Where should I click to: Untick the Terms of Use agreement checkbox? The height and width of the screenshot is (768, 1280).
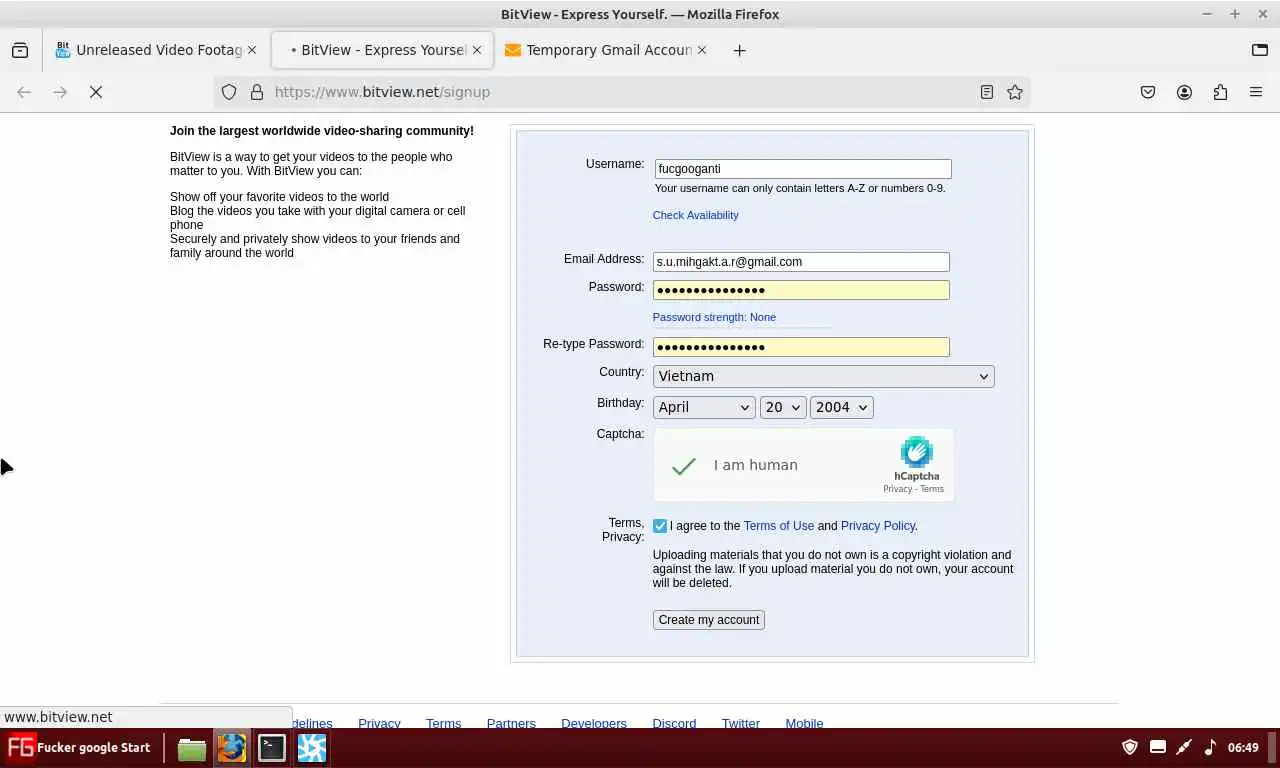pyautogui.click(x=660, y=526)
